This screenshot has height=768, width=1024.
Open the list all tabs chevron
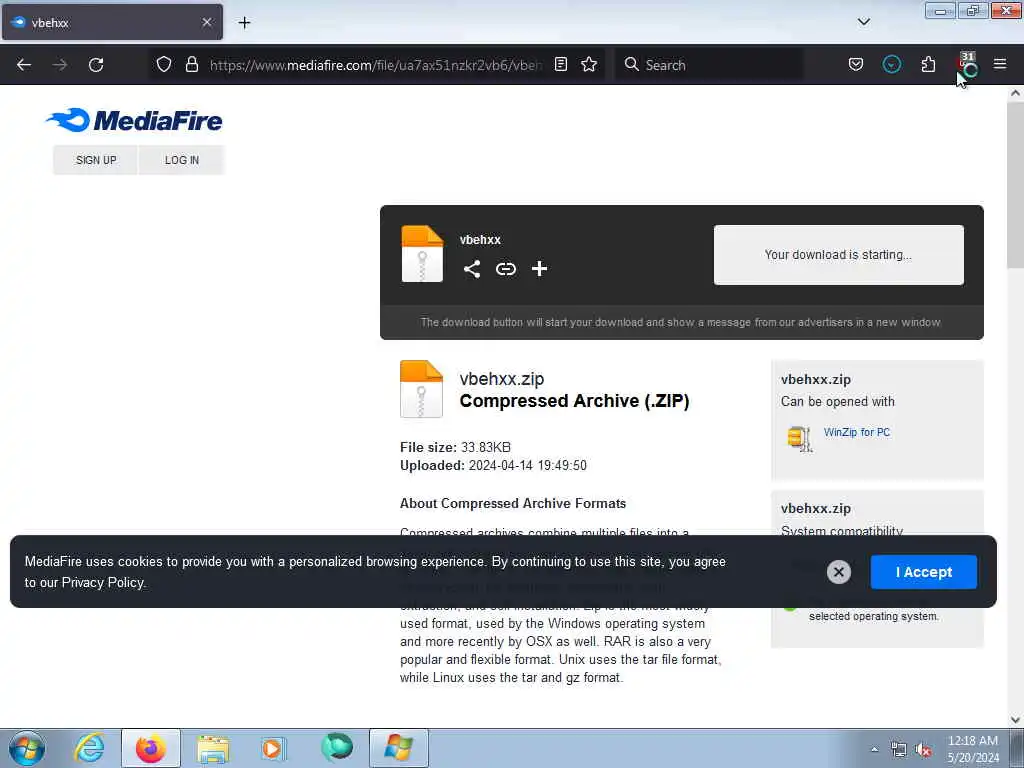coord(863,22)
